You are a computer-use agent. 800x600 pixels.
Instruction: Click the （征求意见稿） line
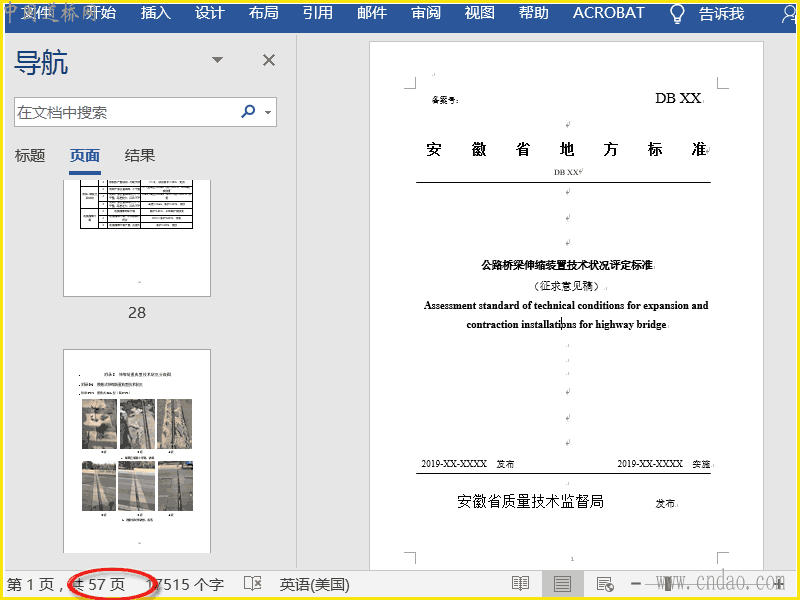[x=566, y=286]
